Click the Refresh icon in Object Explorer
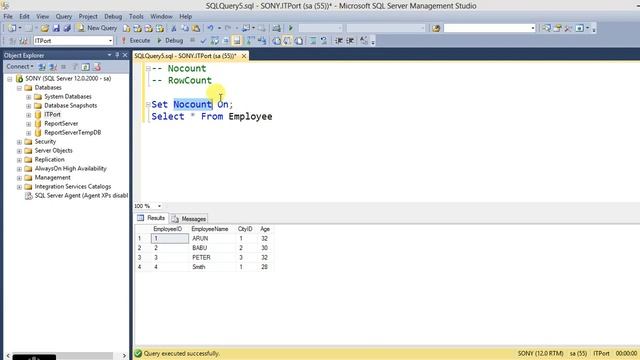 85,67
